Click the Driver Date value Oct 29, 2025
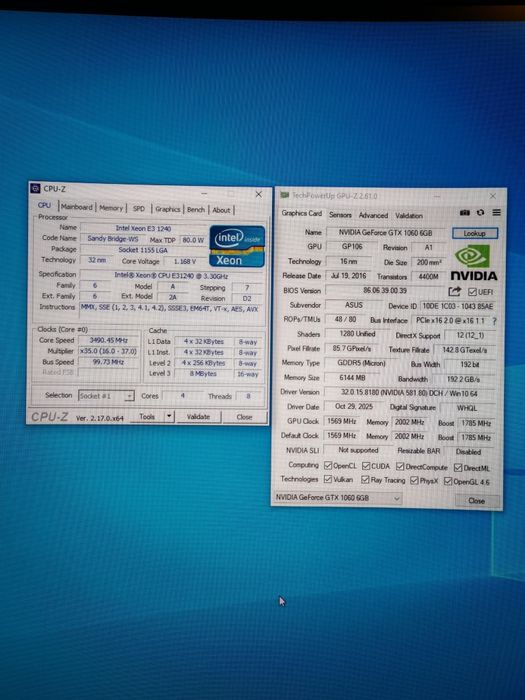 [354, 406]
